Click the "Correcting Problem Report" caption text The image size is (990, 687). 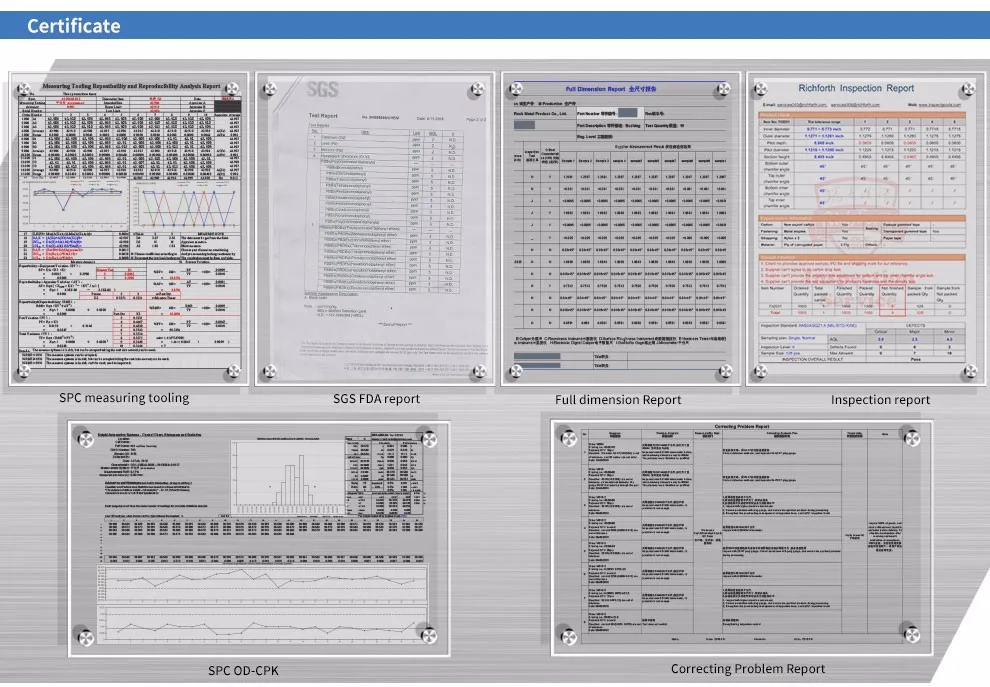(x=748, y=669)
